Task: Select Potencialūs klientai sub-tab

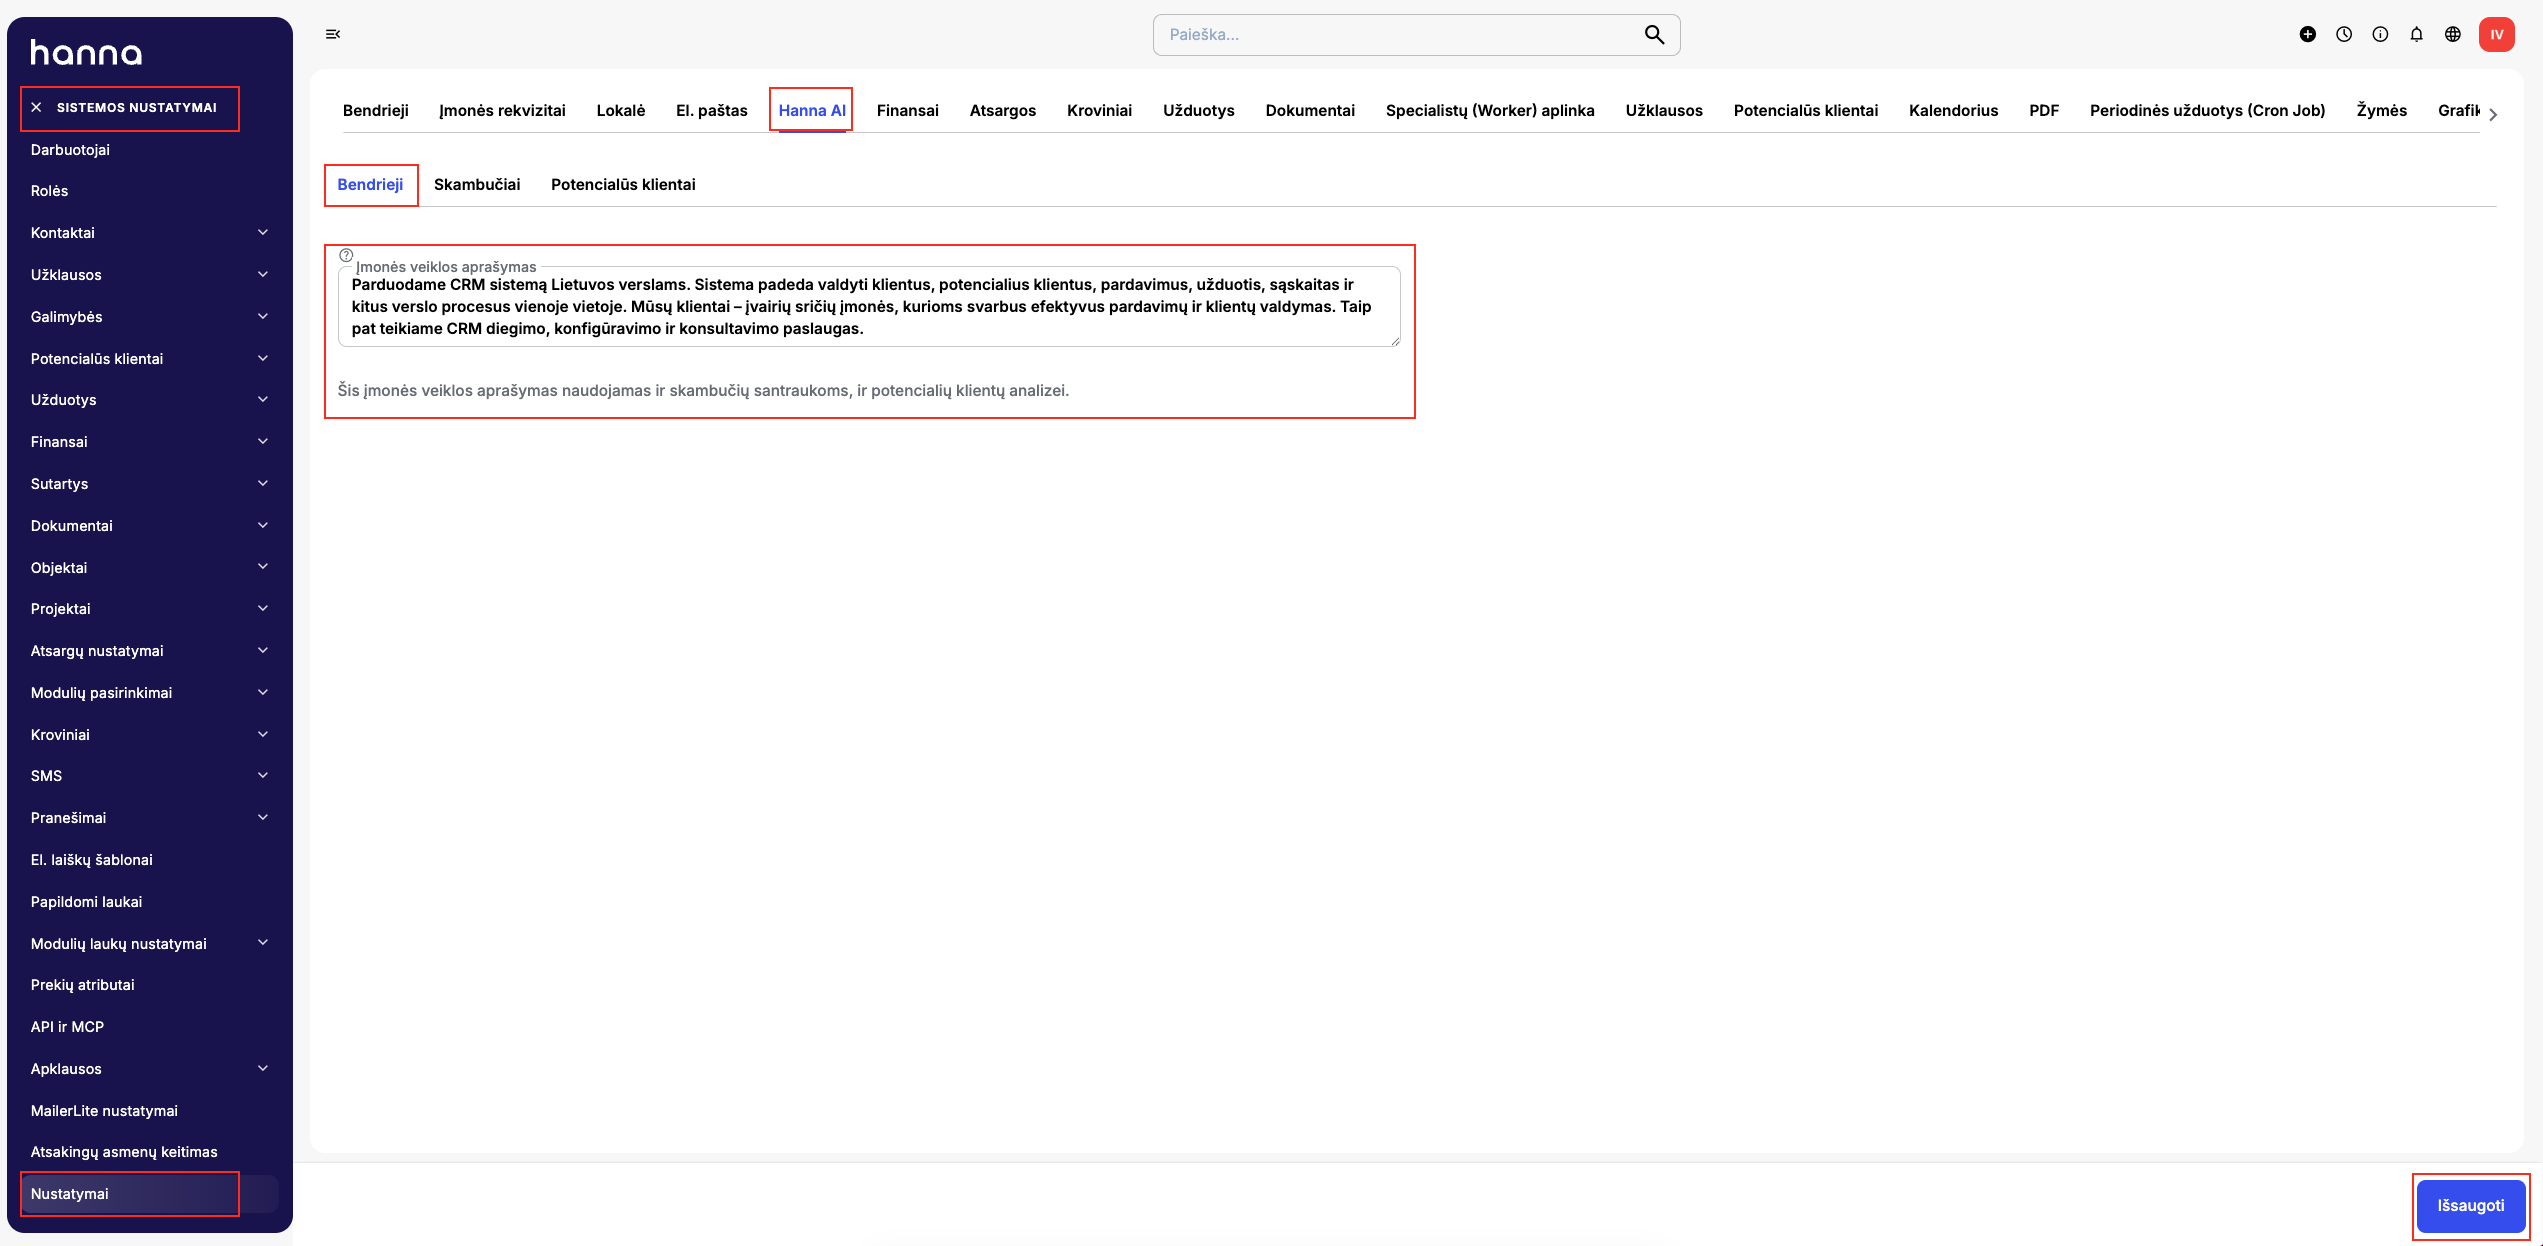Action: click(x=623, y=185)
